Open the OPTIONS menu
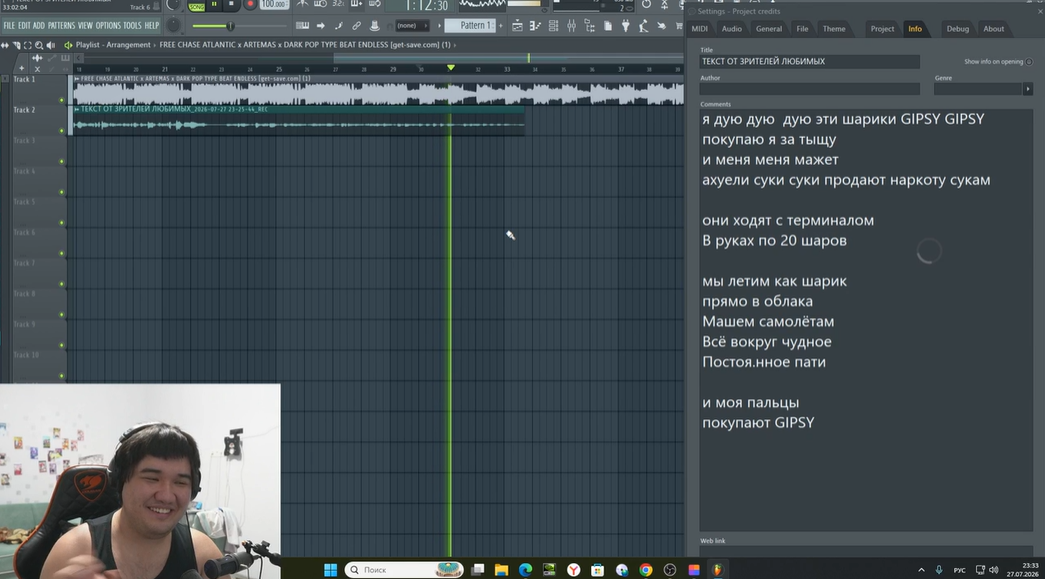 (x=108, y=25)
